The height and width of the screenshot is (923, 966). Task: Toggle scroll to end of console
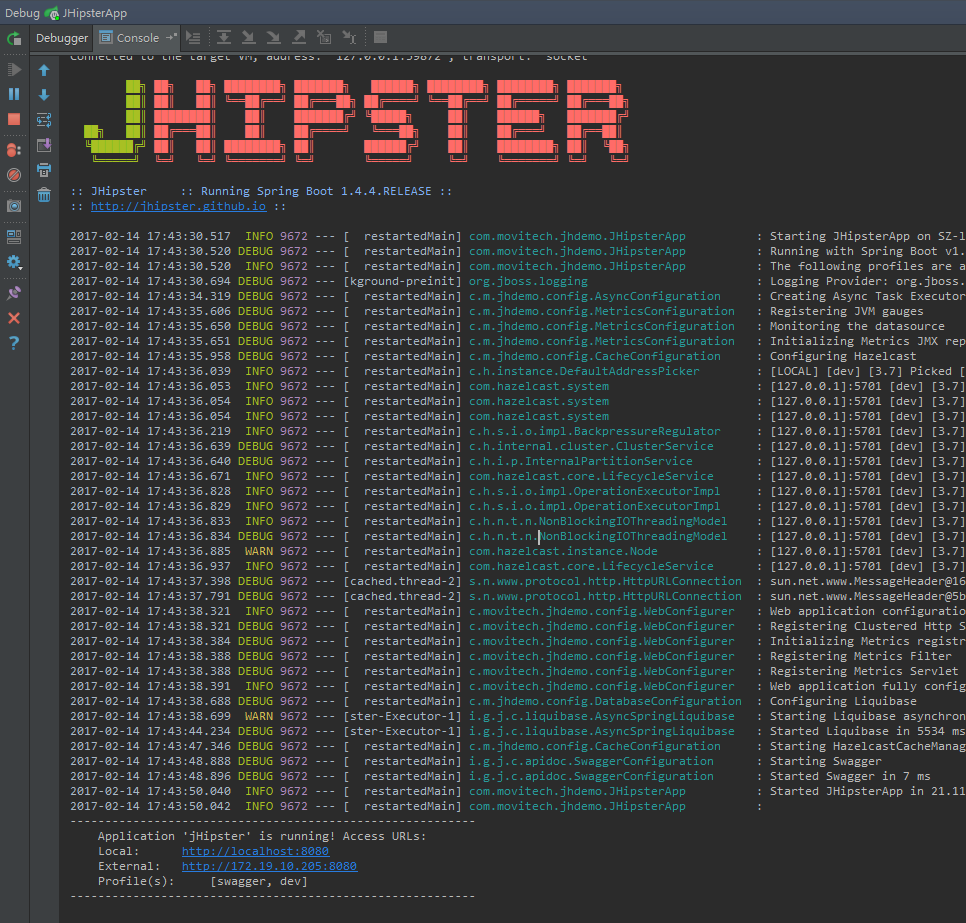44,145
